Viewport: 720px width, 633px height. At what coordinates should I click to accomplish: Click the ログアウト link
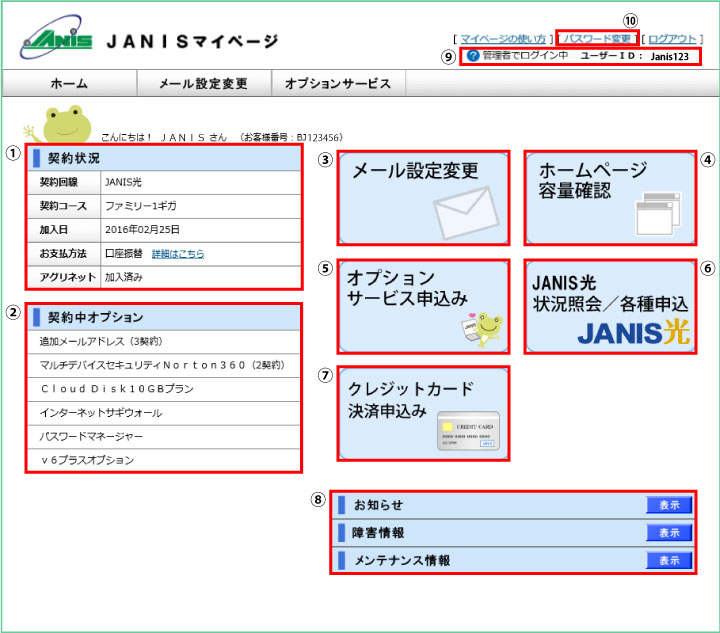[672, 39]
